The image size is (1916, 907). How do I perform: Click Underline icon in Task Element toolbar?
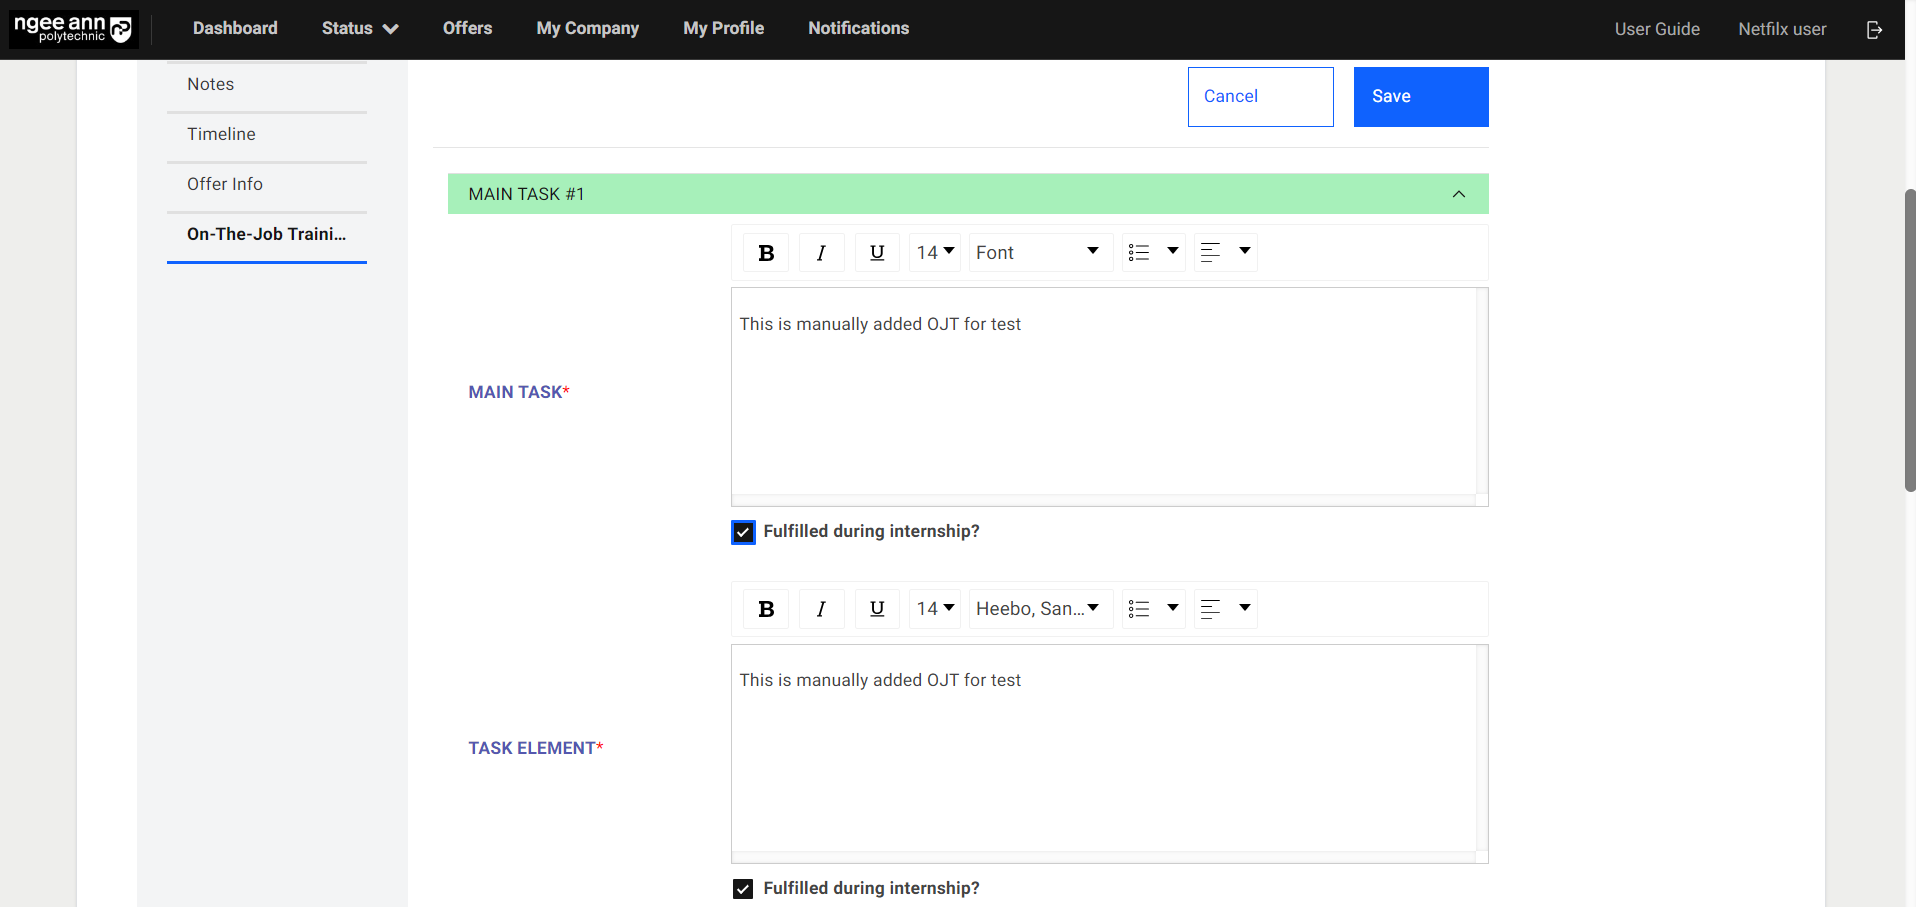[877, 609]
